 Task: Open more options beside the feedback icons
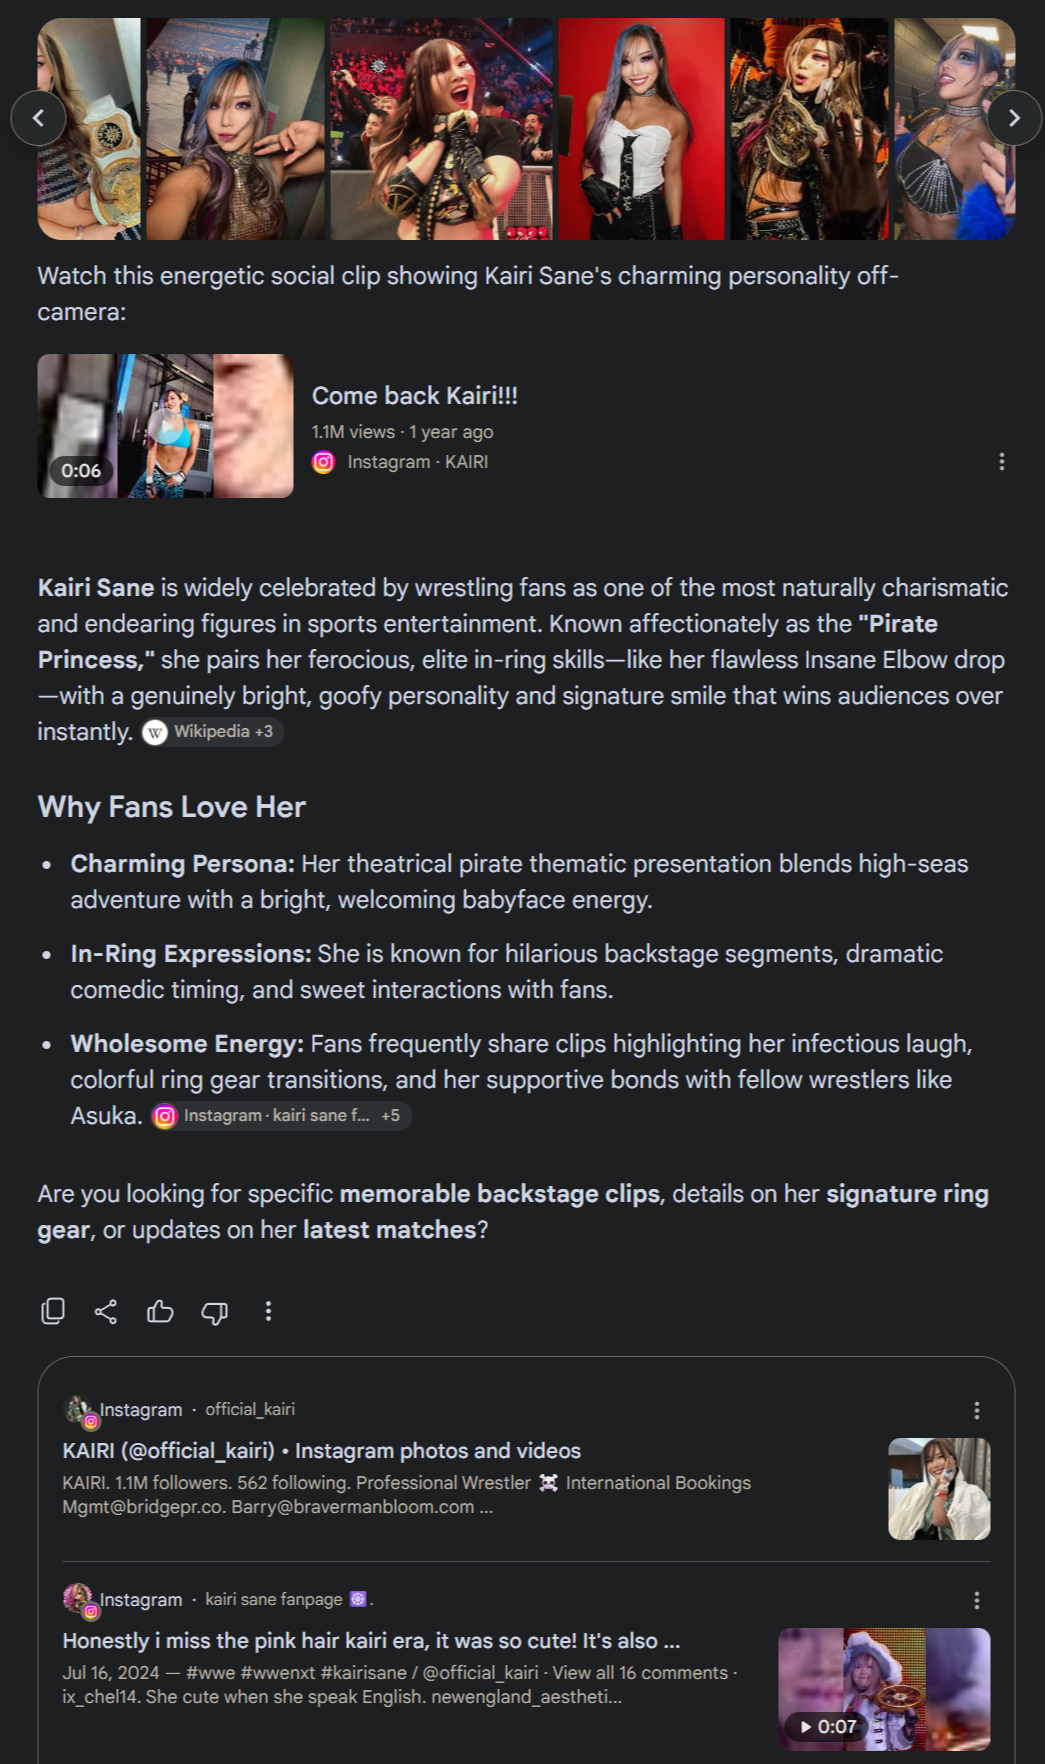(x=268, y=1311)
